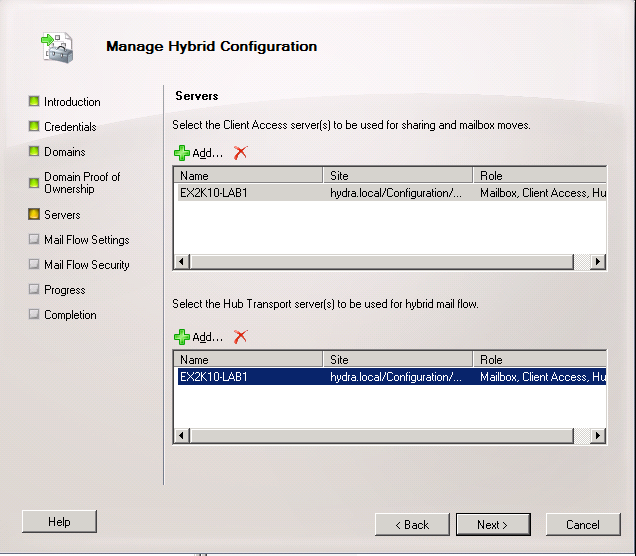Click the green plus Add icon for Hub Transport servers
The width and height of the screenshot is (636, 556).
(182, 337)
